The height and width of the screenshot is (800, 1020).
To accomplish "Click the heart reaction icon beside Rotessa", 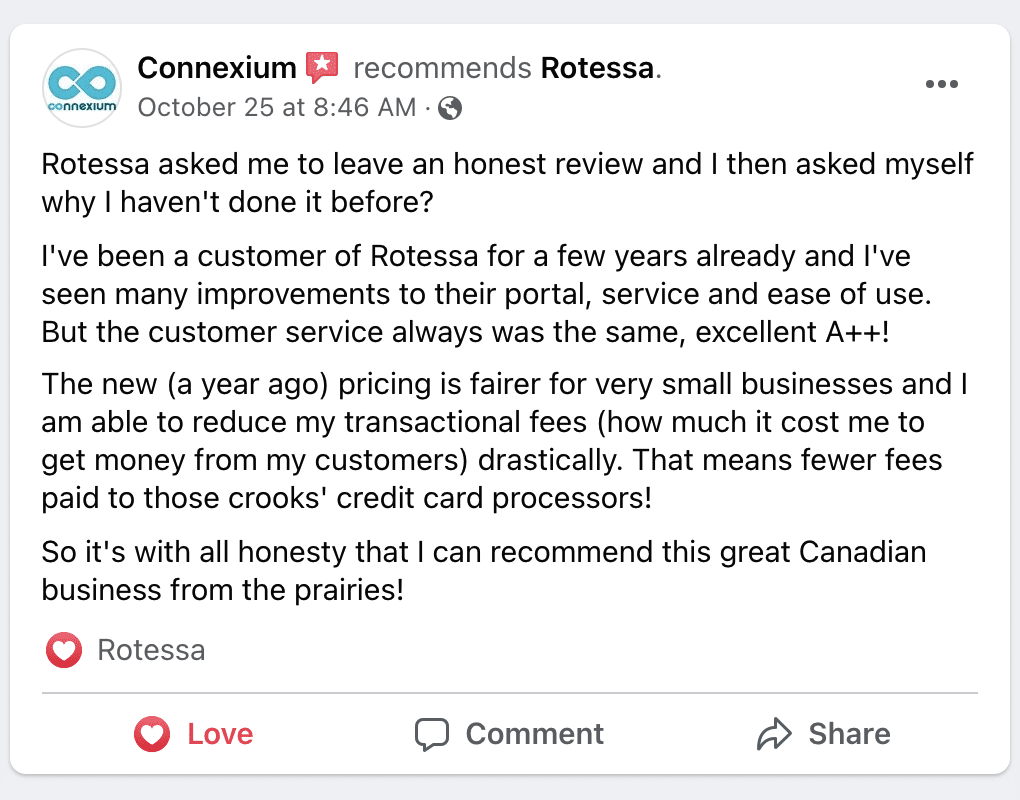I will (64, 650).
